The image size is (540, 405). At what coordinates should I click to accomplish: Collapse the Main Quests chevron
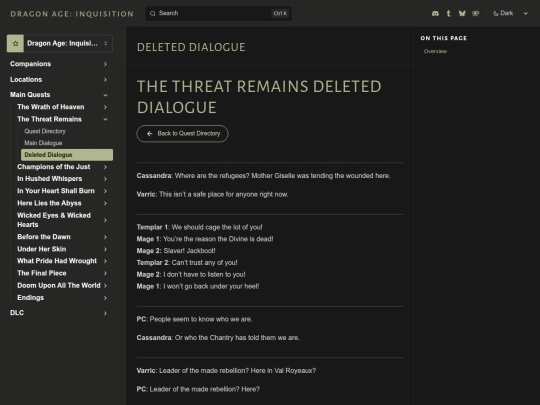click(105, 95)
